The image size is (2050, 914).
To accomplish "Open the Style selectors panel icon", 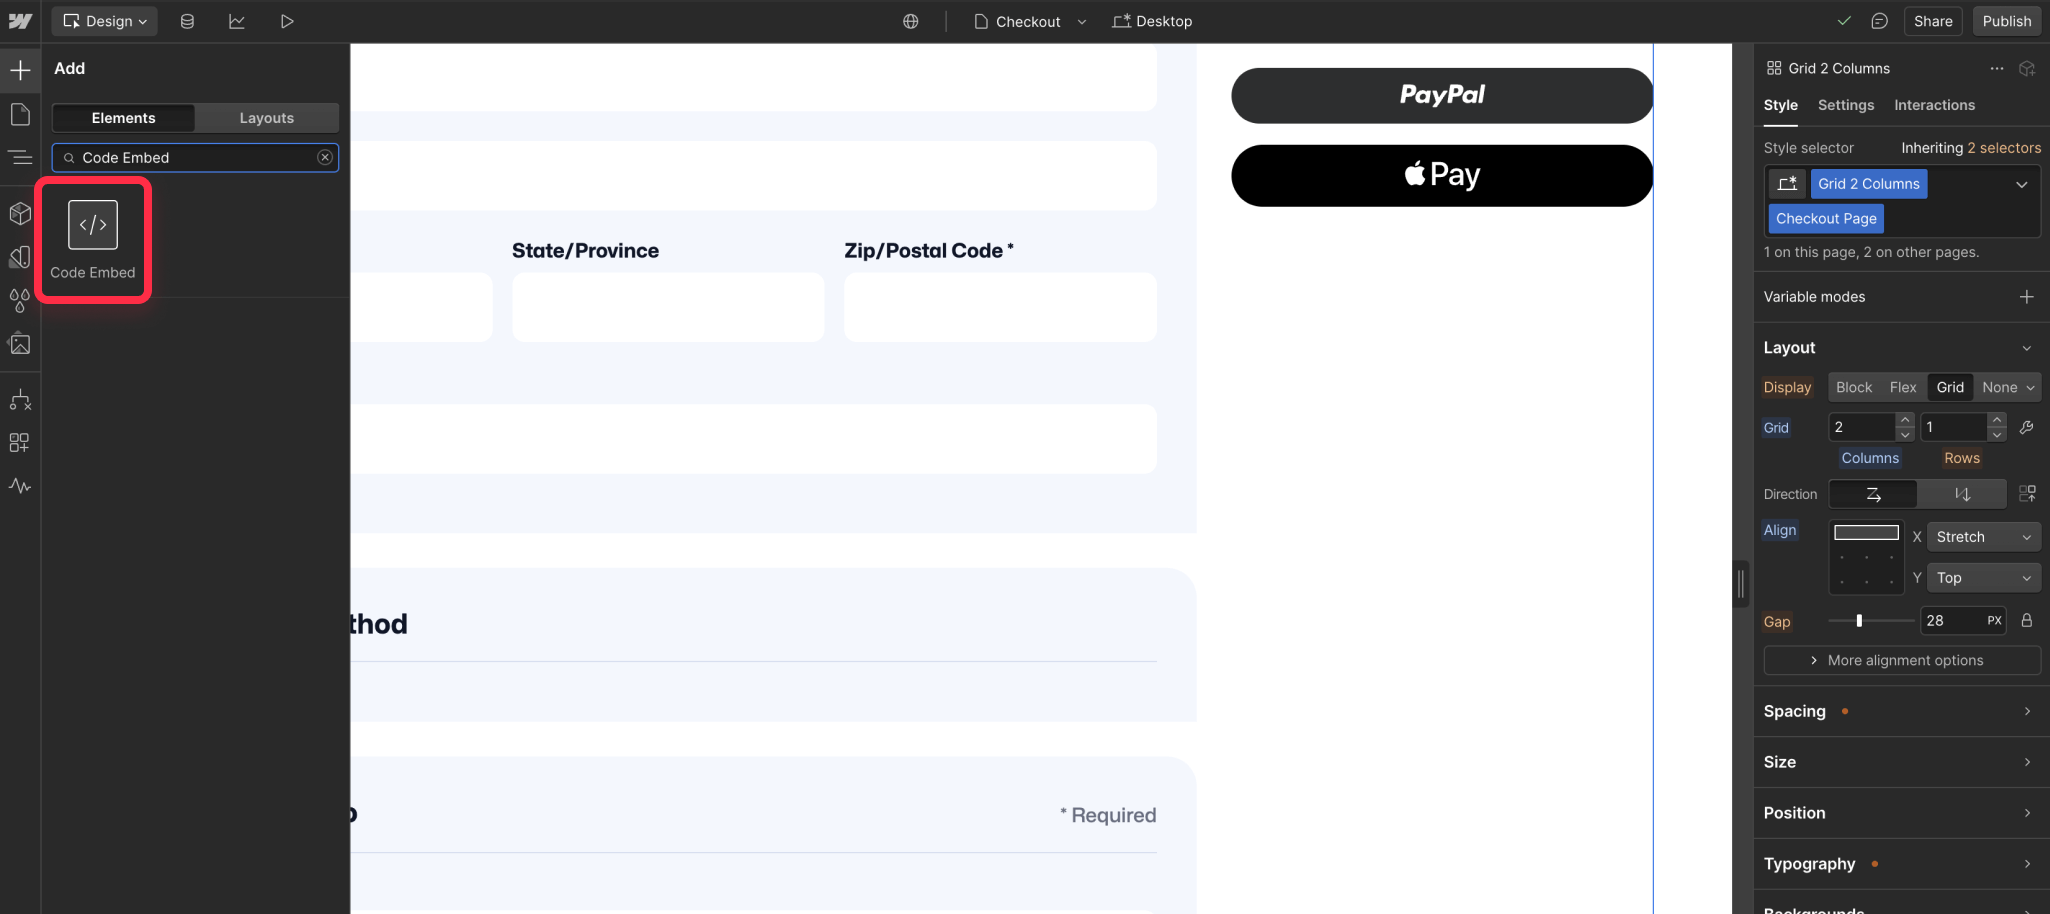I will (x=20, y=257).
